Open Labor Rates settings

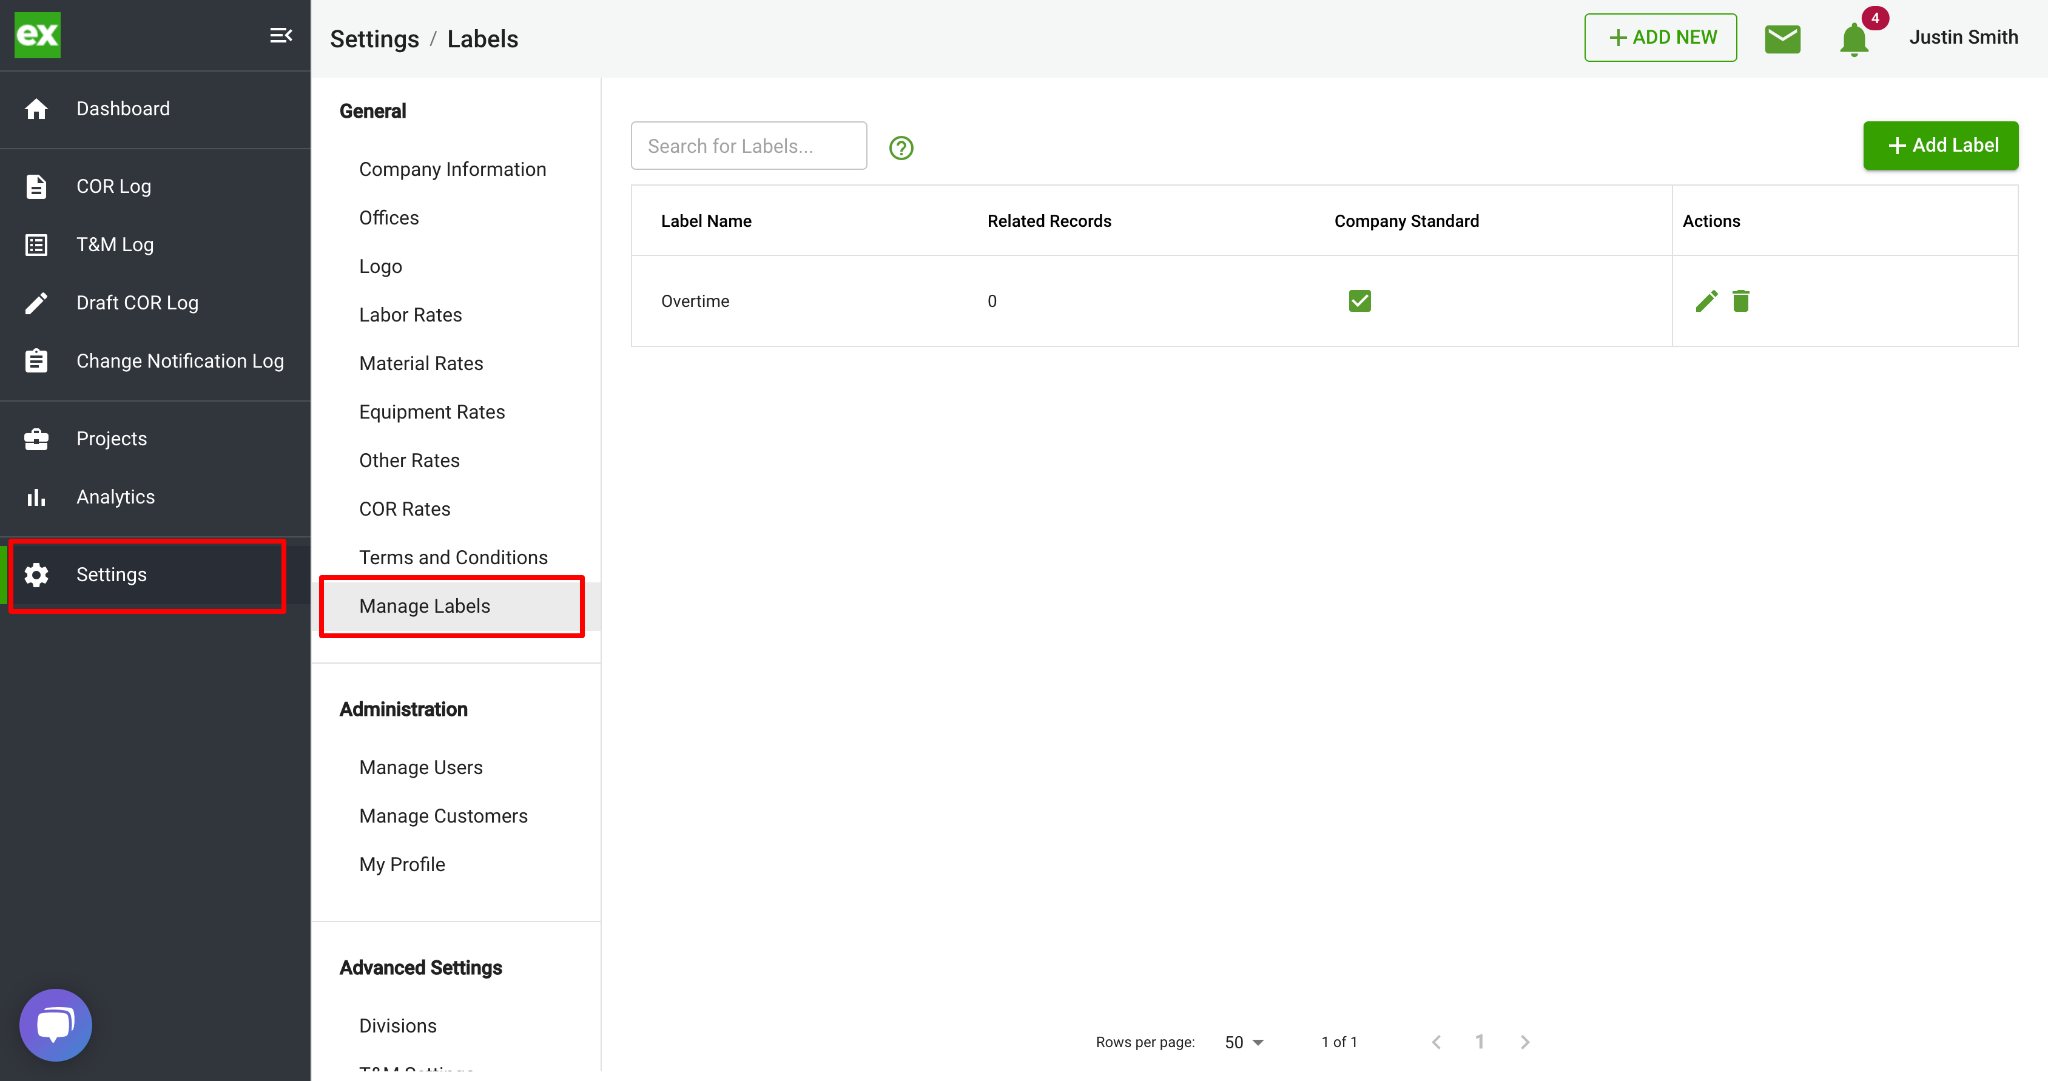pyautogui.click(x=410, y=315)
